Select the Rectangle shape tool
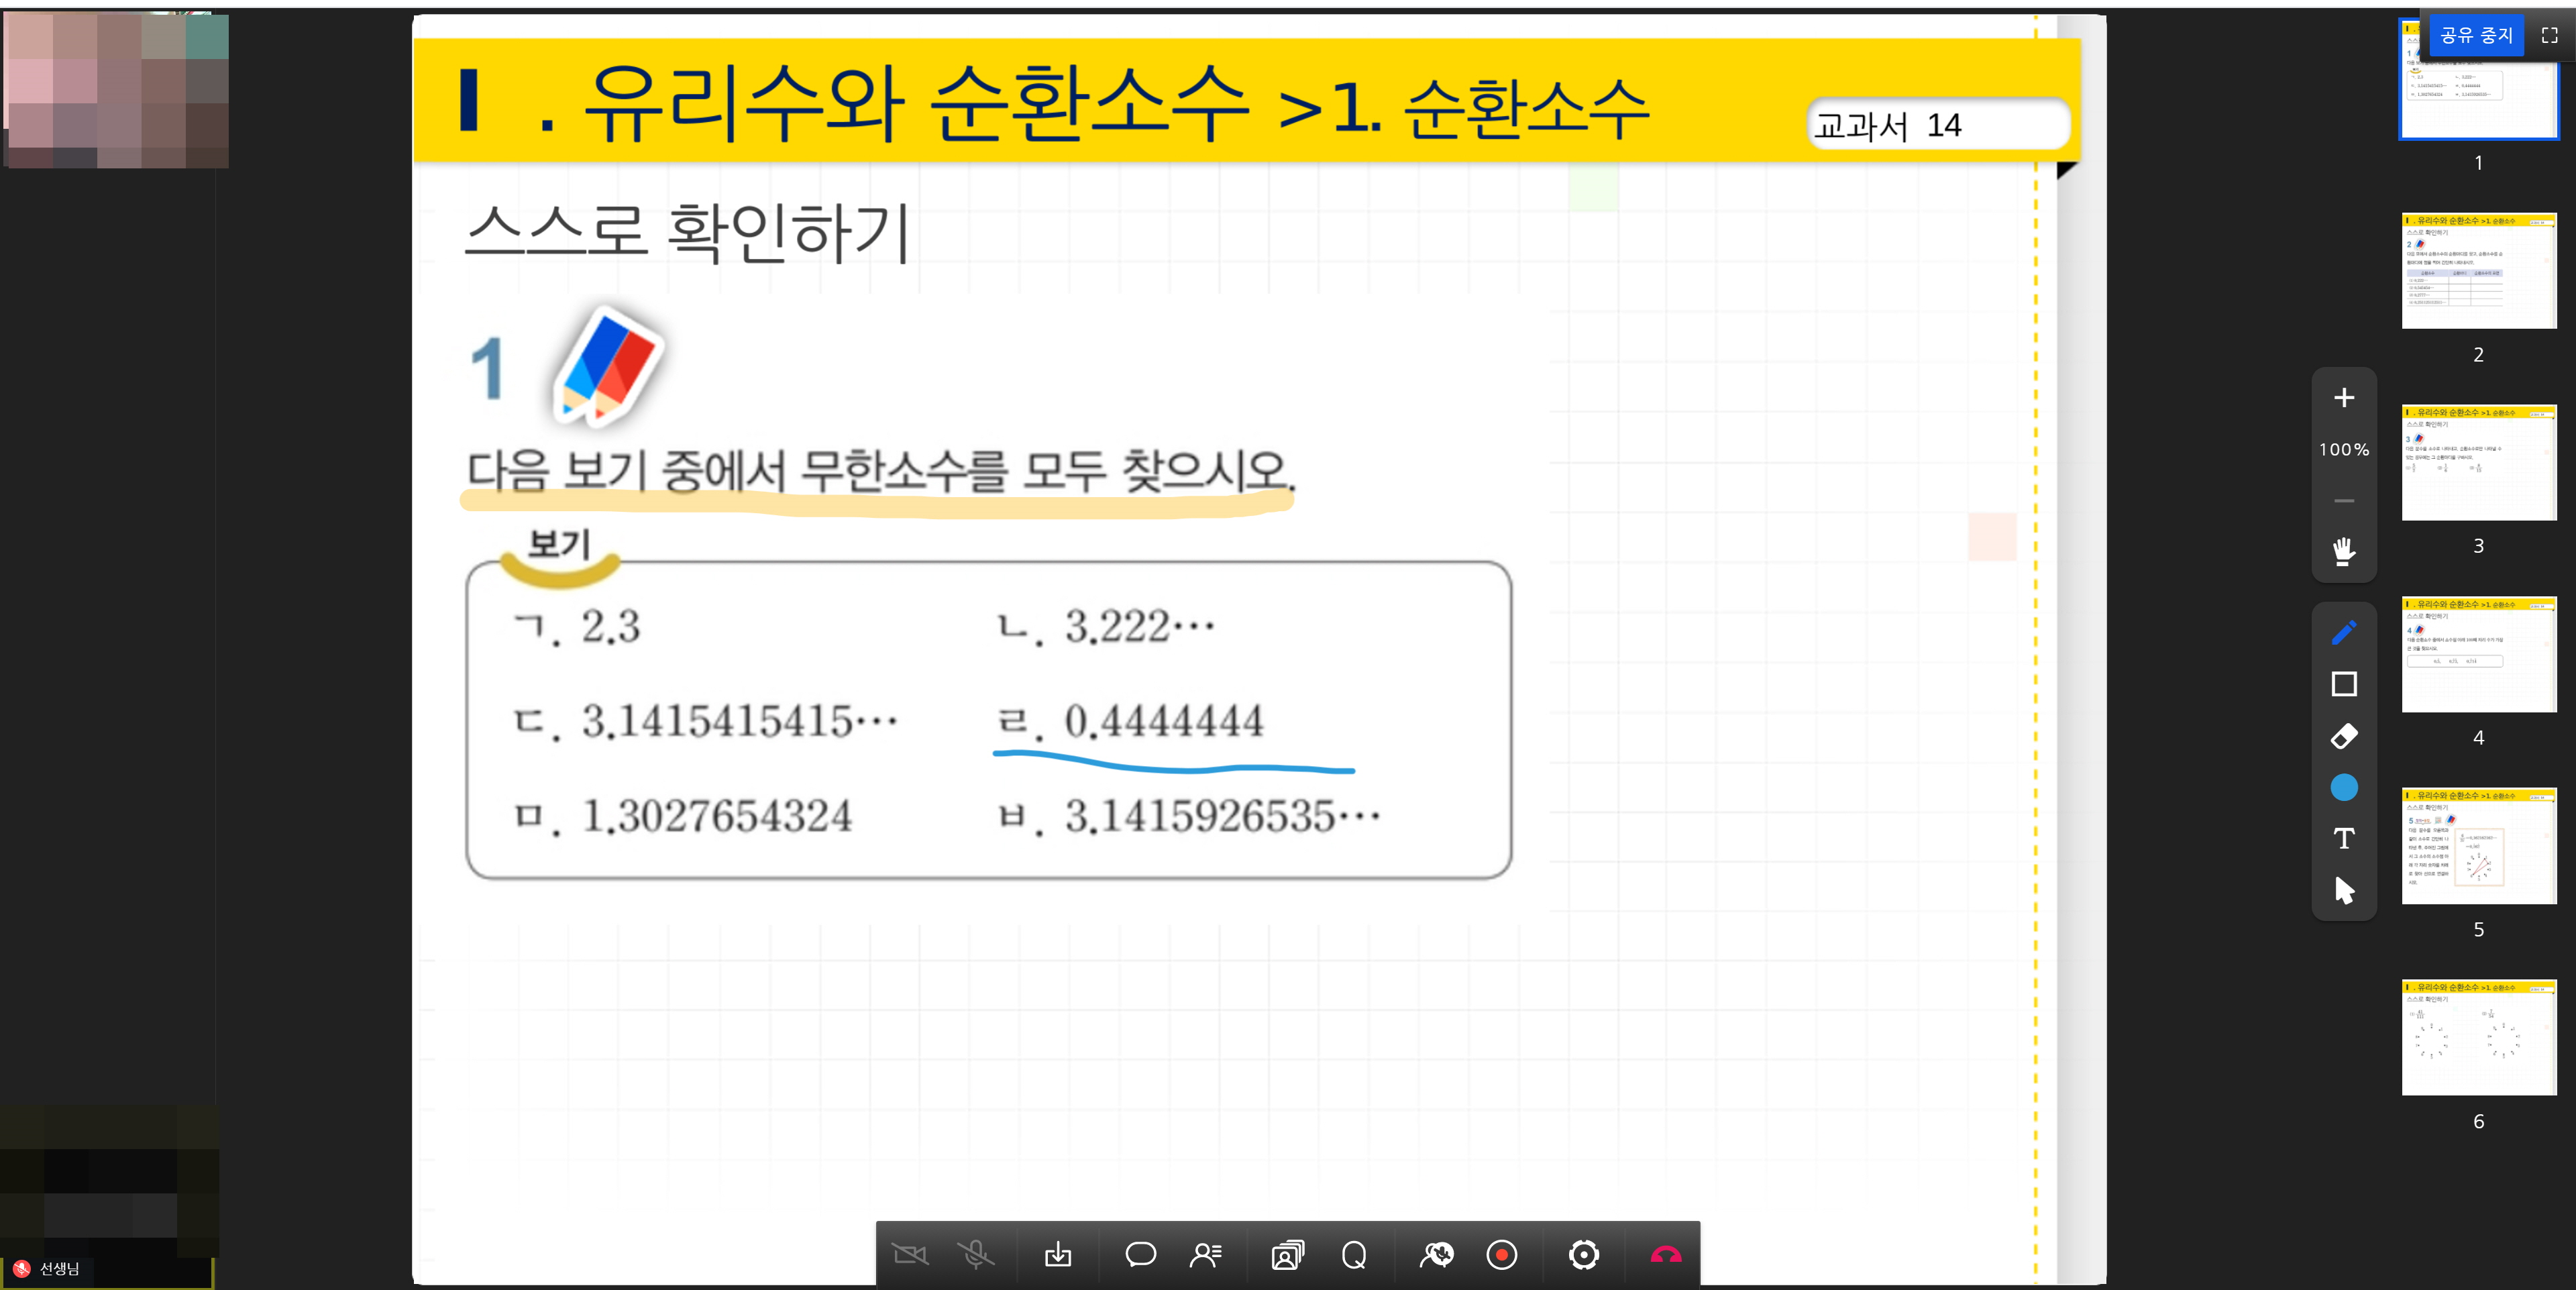Image resolution: width=2576 pixels, height=1290 pixels. coord(2344,684)
